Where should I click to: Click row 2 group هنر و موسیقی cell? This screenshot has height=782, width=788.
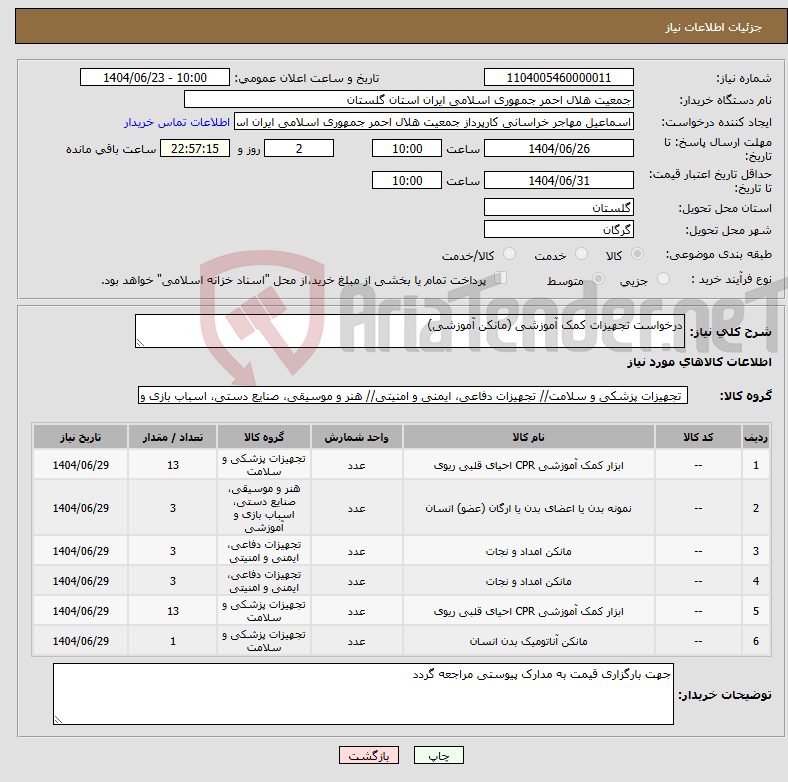coord(264,508)
